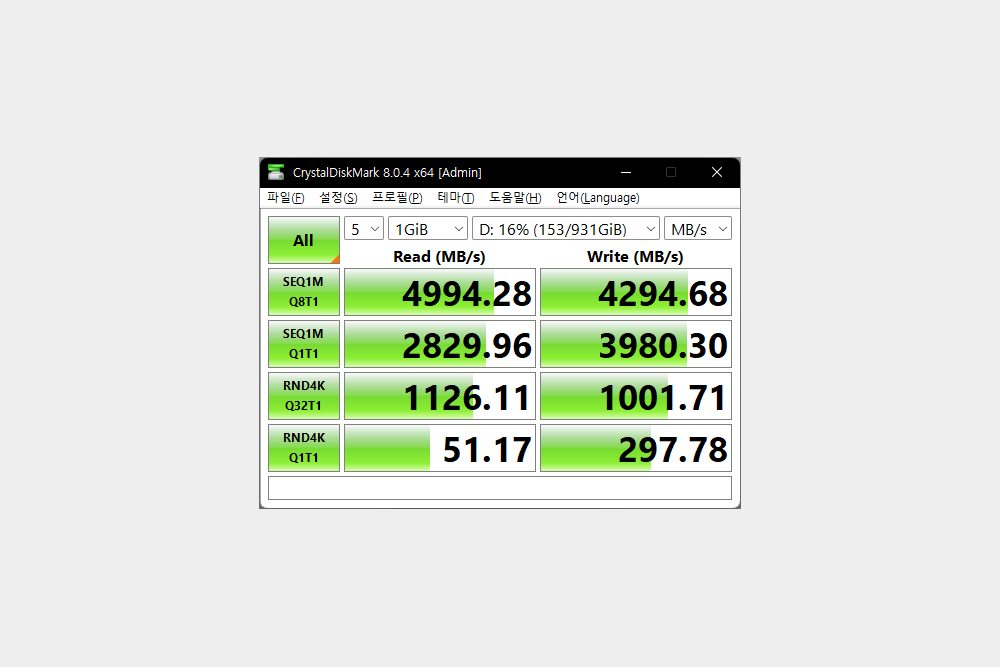Click the Write (MB/s) column header

click(x=635, y=256)
